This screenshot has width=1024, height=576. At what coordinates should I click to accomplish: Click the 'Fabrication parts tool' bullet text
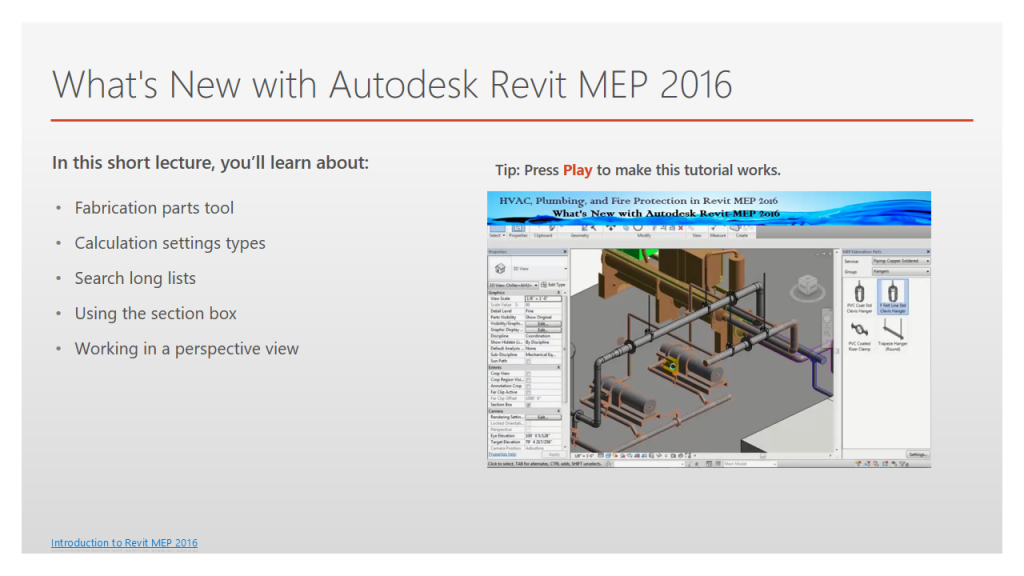click(x=154, y=208)
